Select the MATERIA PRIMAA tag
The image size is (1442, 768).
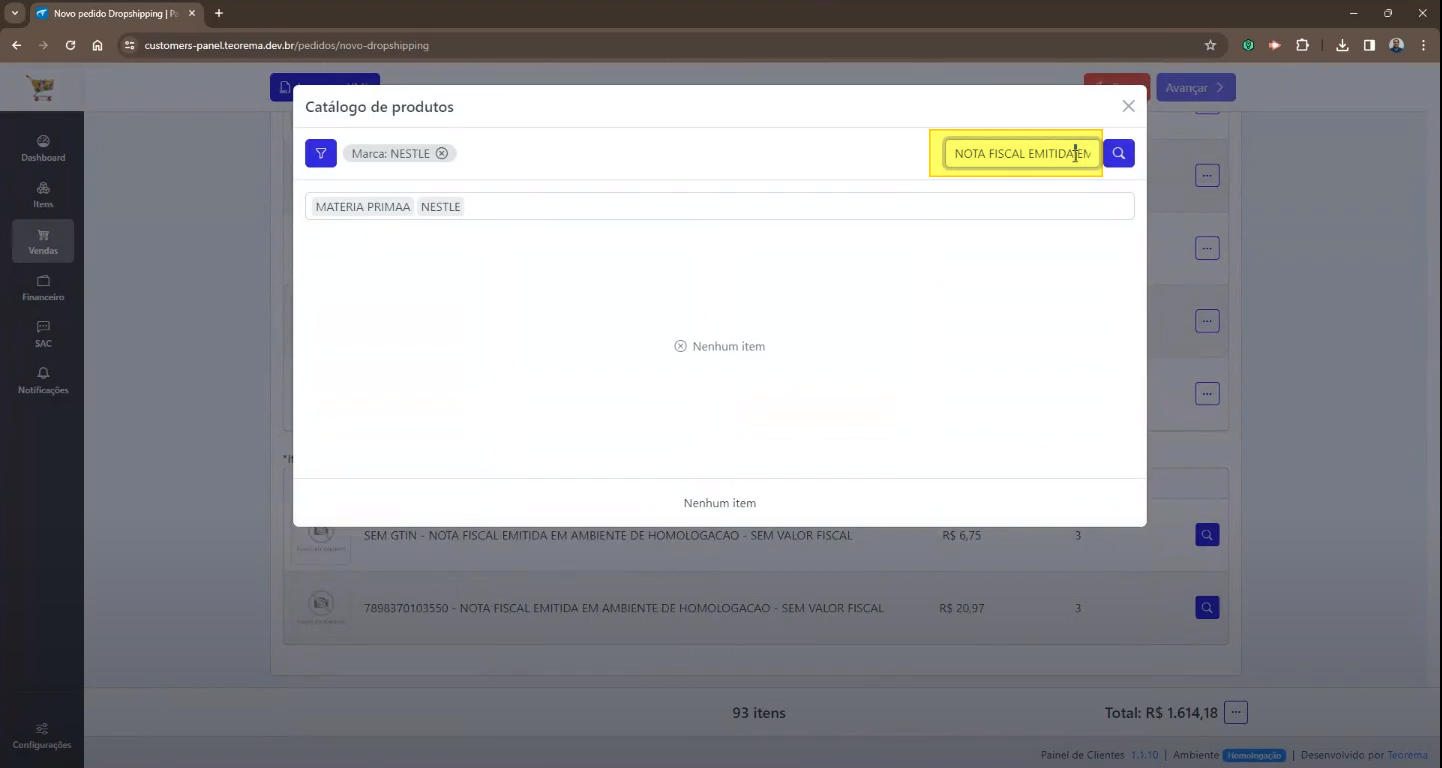click(363, 207)
